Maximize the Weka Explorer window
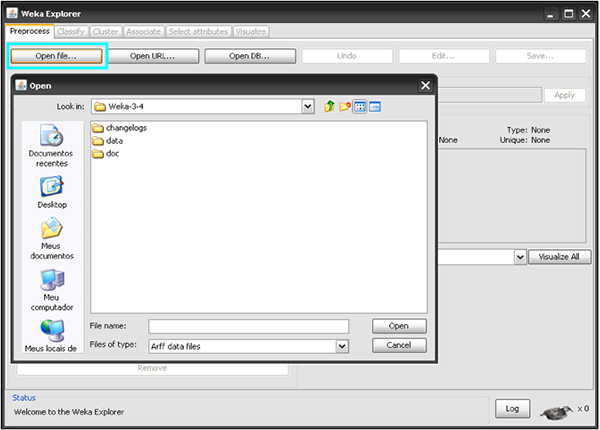 click(x=569, y=14)
